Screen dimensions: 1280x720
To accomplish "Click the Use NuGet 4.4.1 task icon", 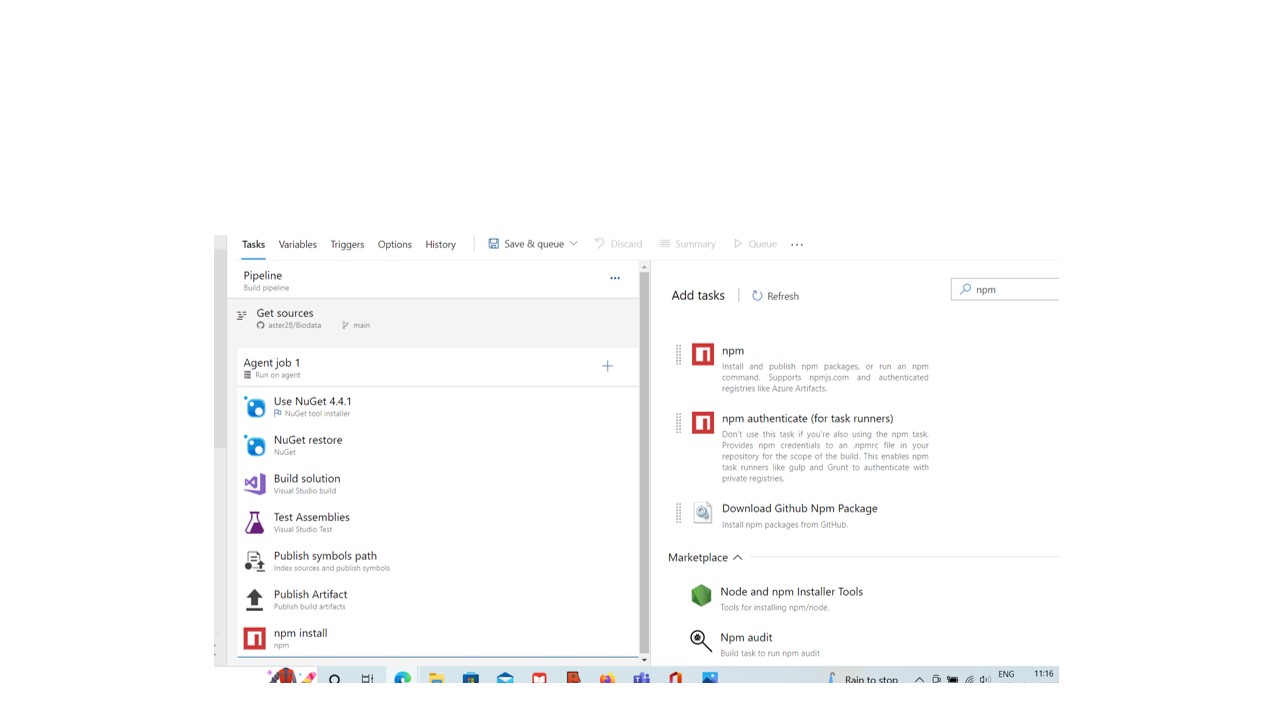I will point(255,406).
